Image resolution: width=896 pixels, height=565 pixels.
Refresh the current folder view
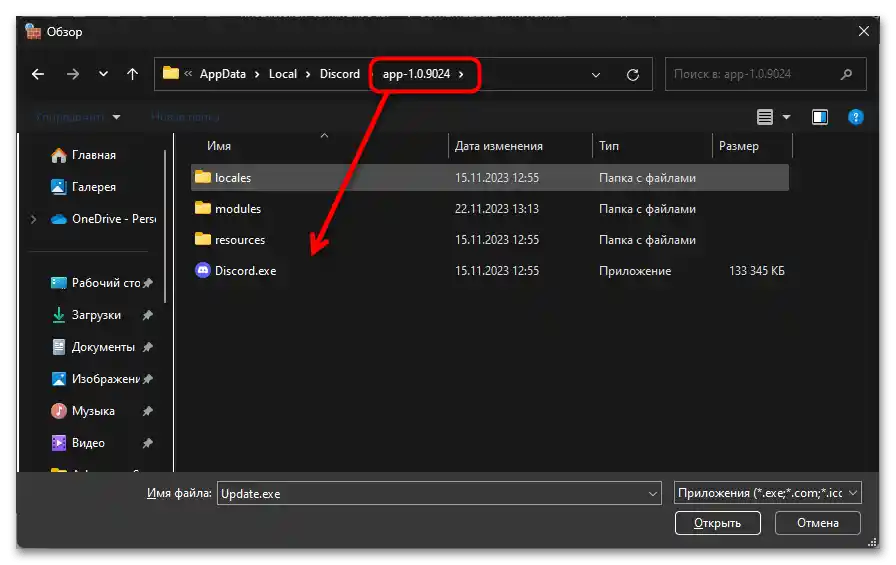(x=633, y=75)
